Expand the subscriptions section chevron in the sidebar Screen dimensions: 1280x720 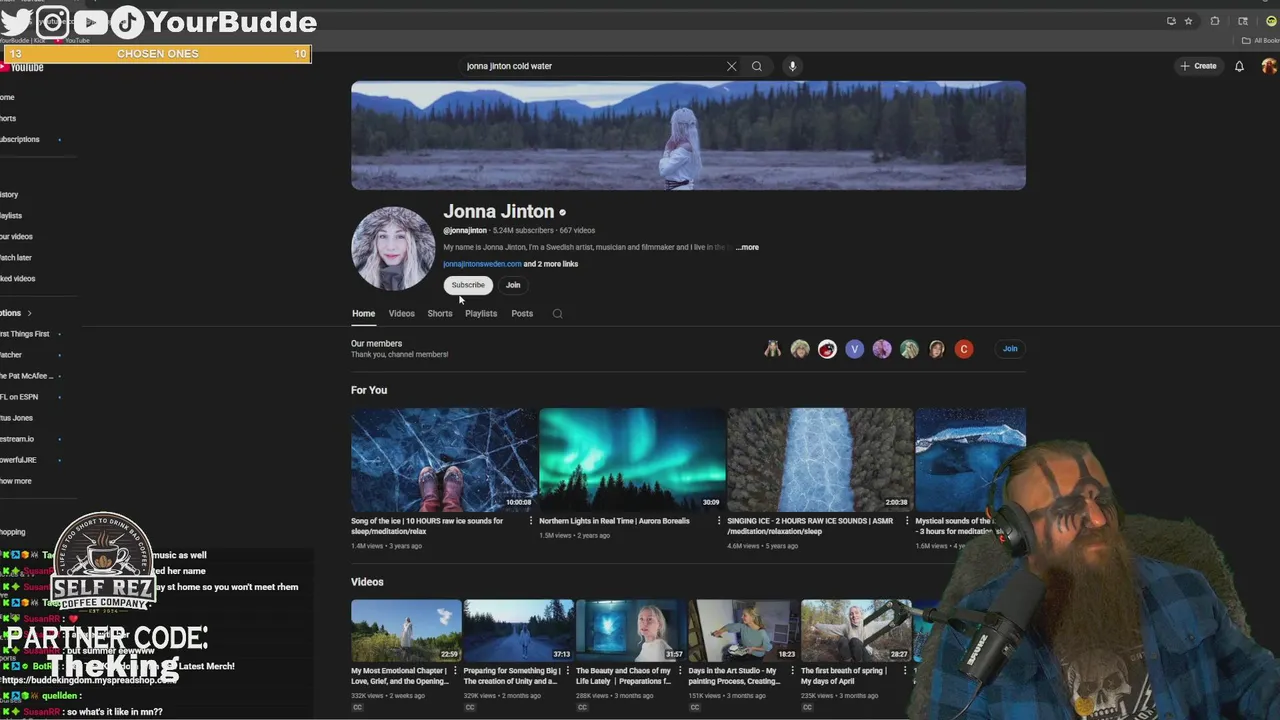pyautogui.click(x=29, y=313)
